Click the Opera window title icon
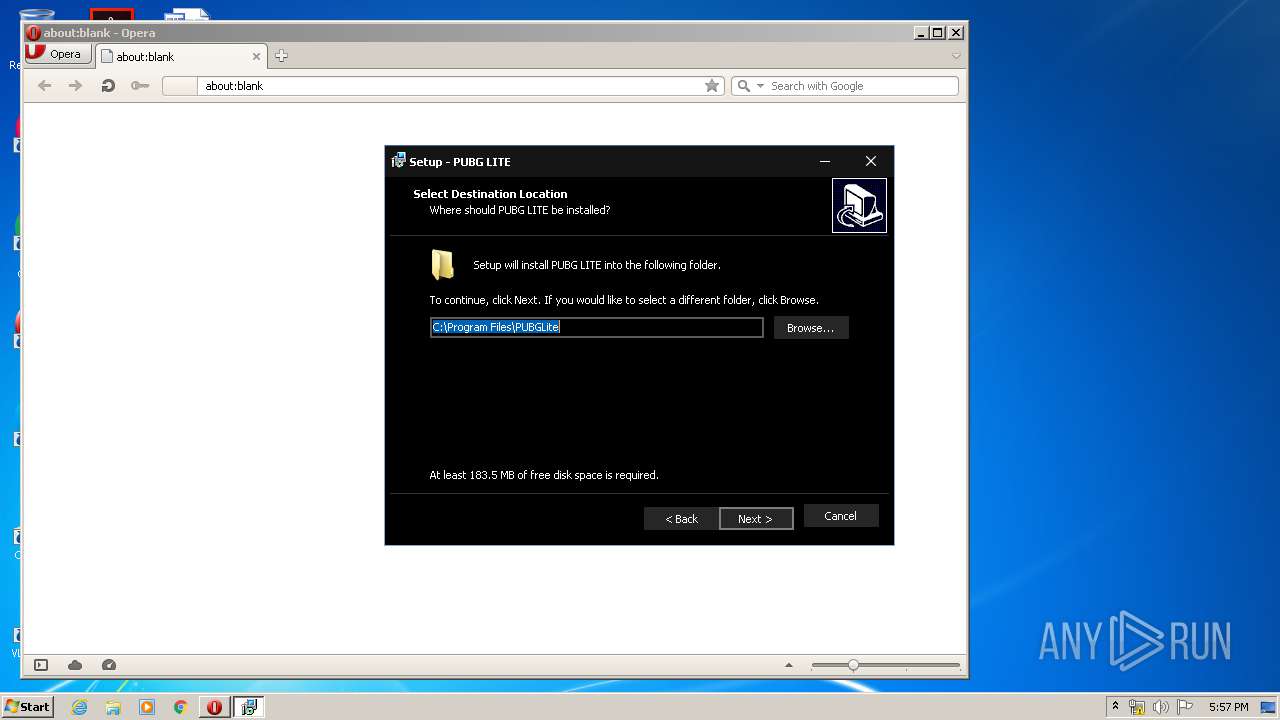1280x720 pixels. pyautogui.click(x=33, y=33)
